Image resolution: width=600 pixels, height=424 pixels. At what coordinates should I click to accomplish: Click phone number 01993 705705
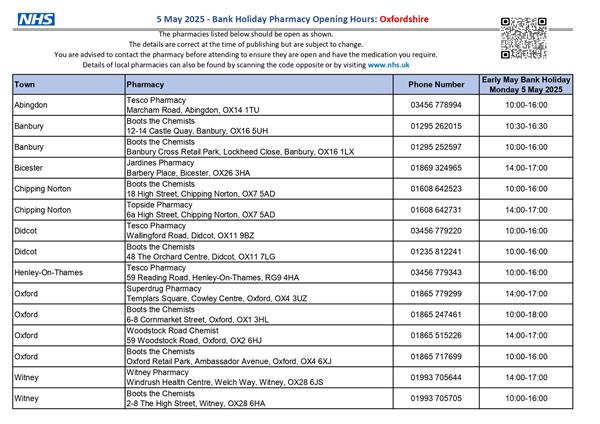436,398
